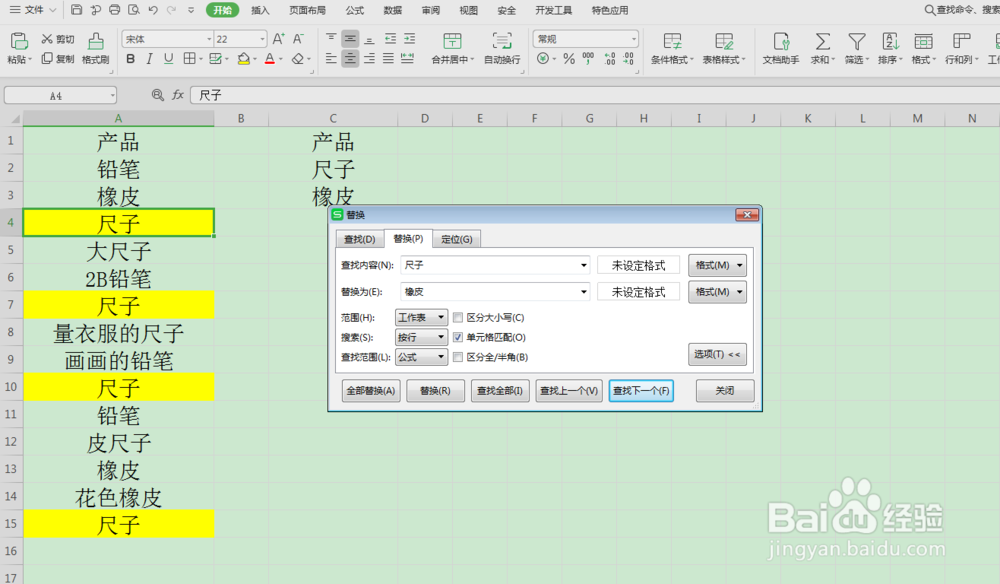
Task: Open the 插入 ribbon tab
Action: pos(259,11)
